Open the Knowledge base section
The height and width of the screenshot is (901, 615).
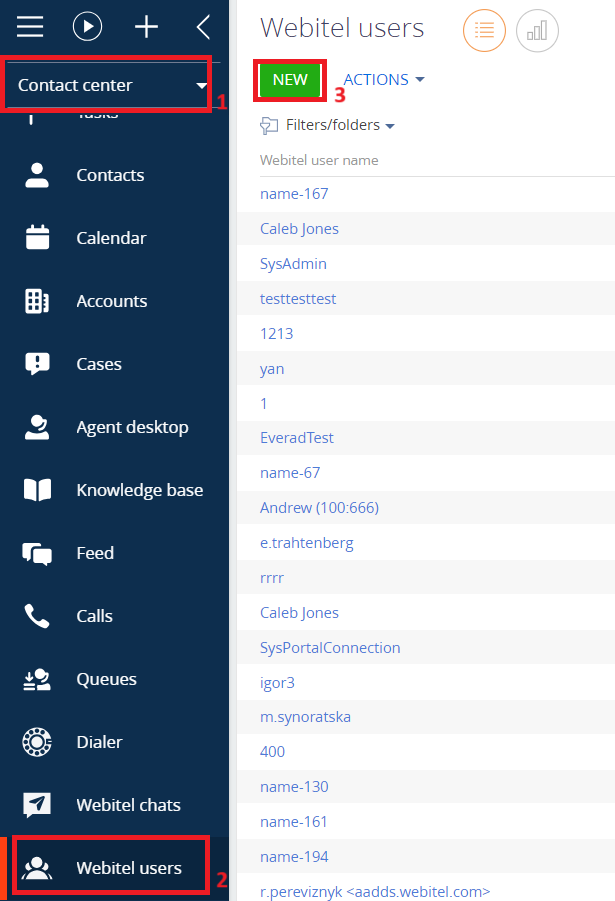[140, 490]
